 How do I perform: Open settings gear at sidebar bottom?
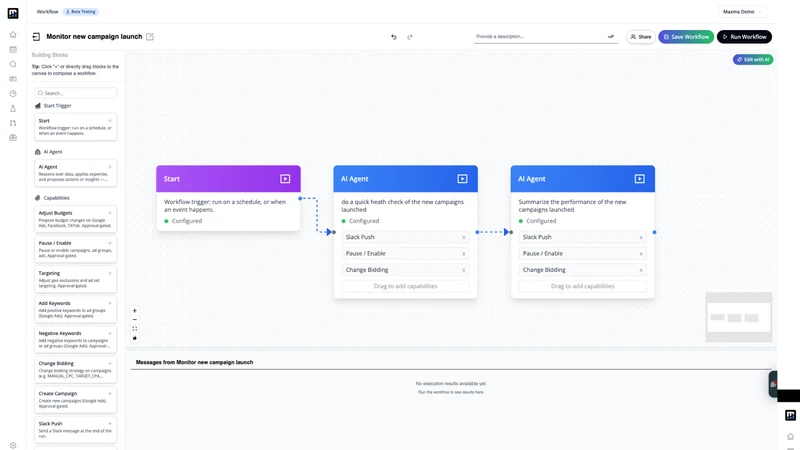[13, 445]
